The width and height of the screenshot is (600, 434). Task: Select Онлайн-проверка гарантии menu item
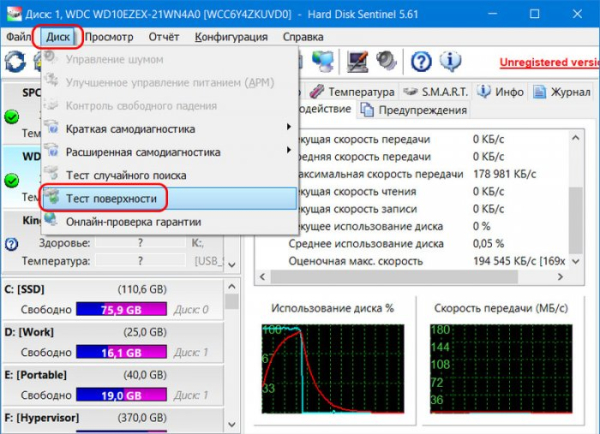click(133, 221)
